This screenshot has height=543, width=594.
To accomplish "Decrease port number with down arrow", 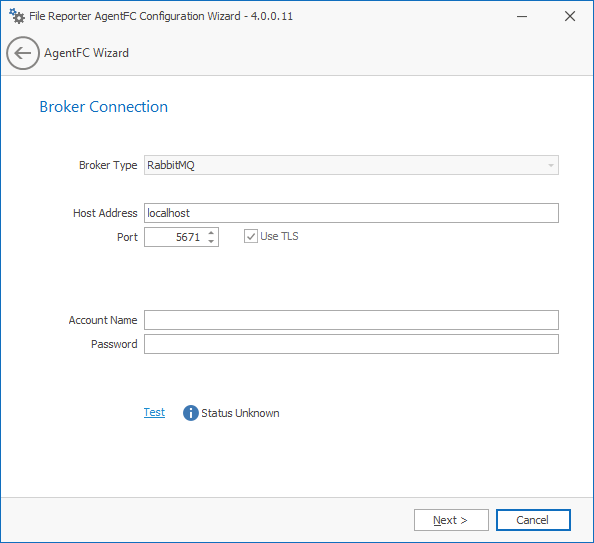I will pyautogui.click(x=211, y=241).
